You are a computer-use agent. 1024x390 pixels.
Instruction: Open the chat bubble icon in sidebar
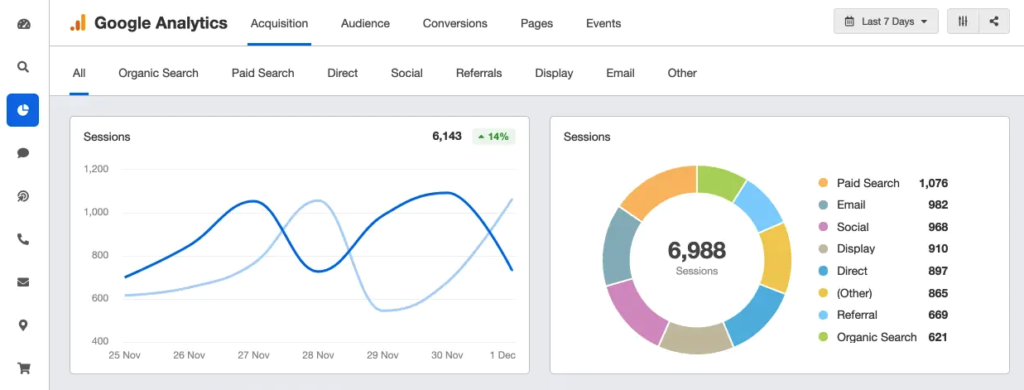coord(24,153)
